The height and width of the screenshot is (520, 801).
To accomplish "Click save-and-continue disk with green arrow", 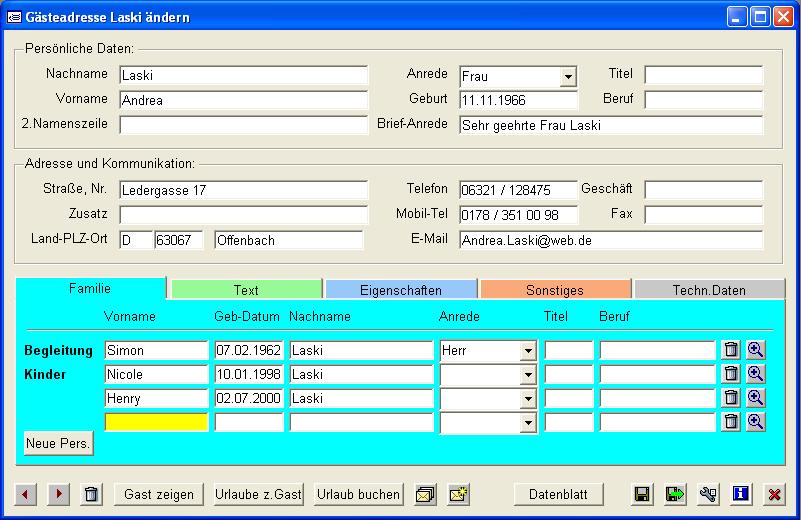I will 675,494.
